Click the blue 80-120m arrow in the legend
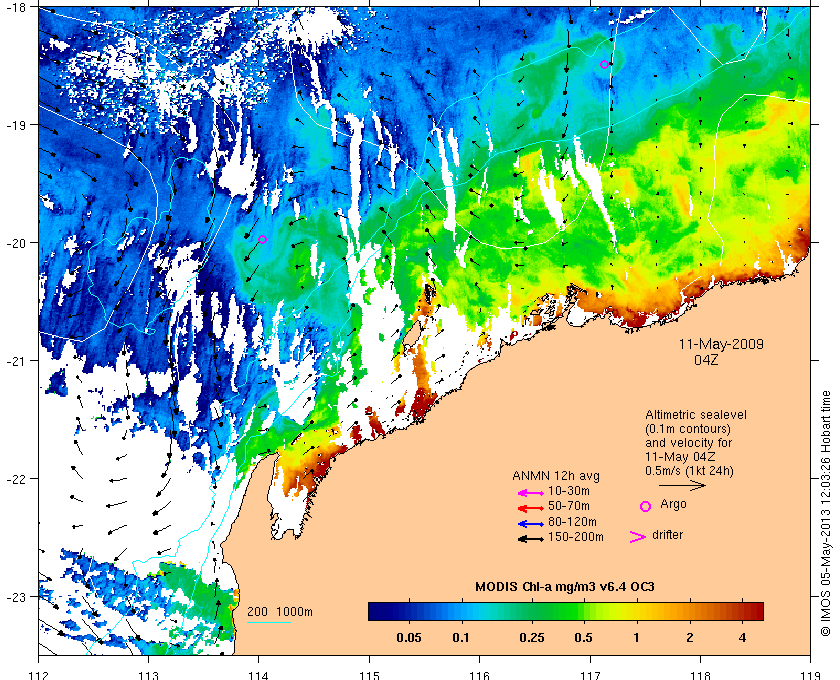 click(531, 524)
